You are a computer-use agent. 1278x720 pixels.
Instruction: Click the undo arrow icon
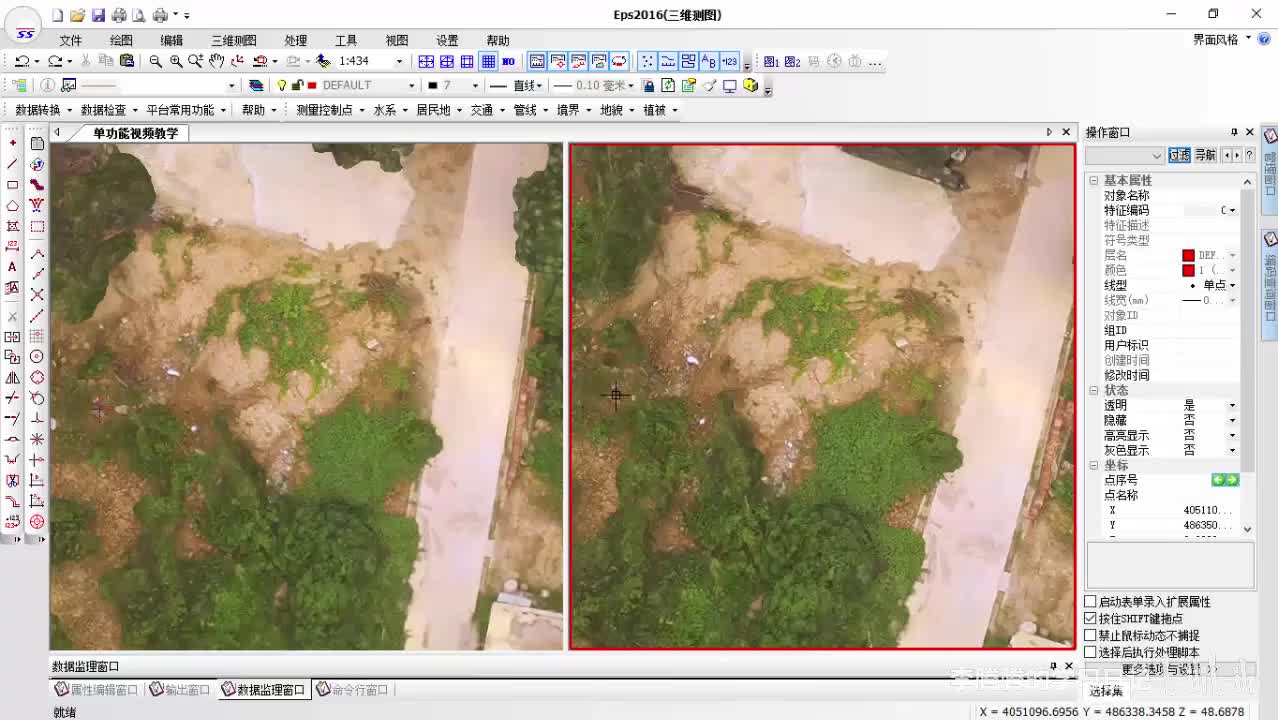pos(21,61)
